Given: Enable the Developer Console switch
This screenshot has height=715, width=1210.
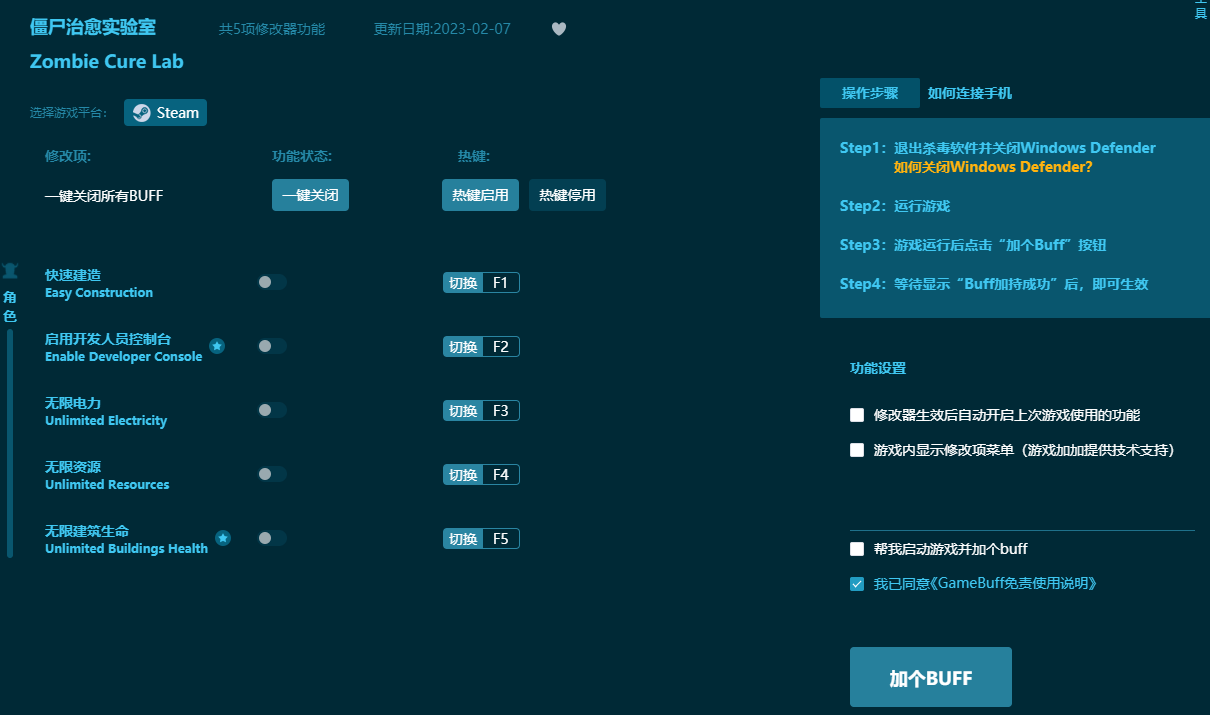Looking at the screenshot, I should [272, 346].
